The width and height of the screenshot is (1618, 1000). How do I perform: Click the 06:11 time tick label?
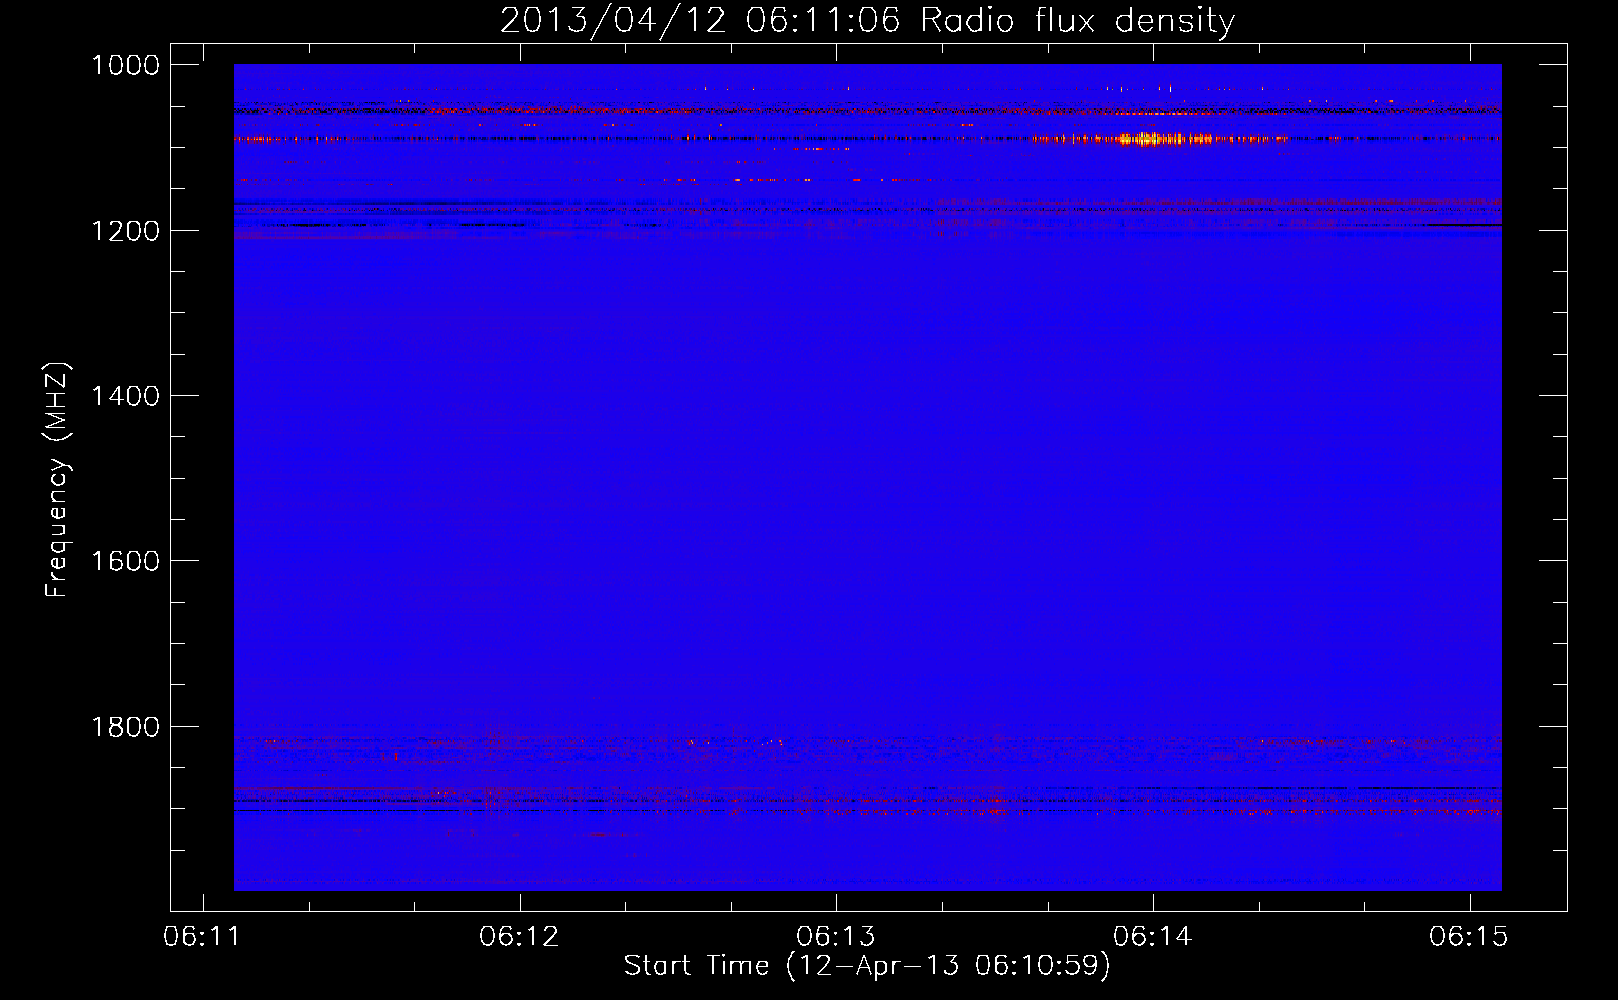click(x=203, y=936)
